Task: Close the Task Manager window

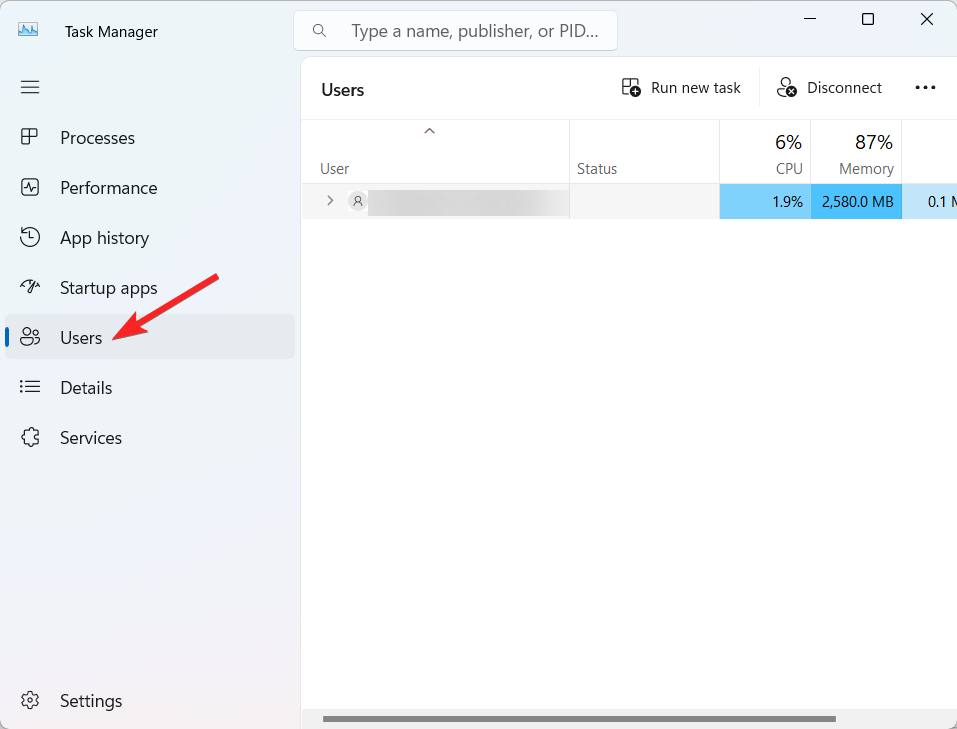Action: coord(926,19)
